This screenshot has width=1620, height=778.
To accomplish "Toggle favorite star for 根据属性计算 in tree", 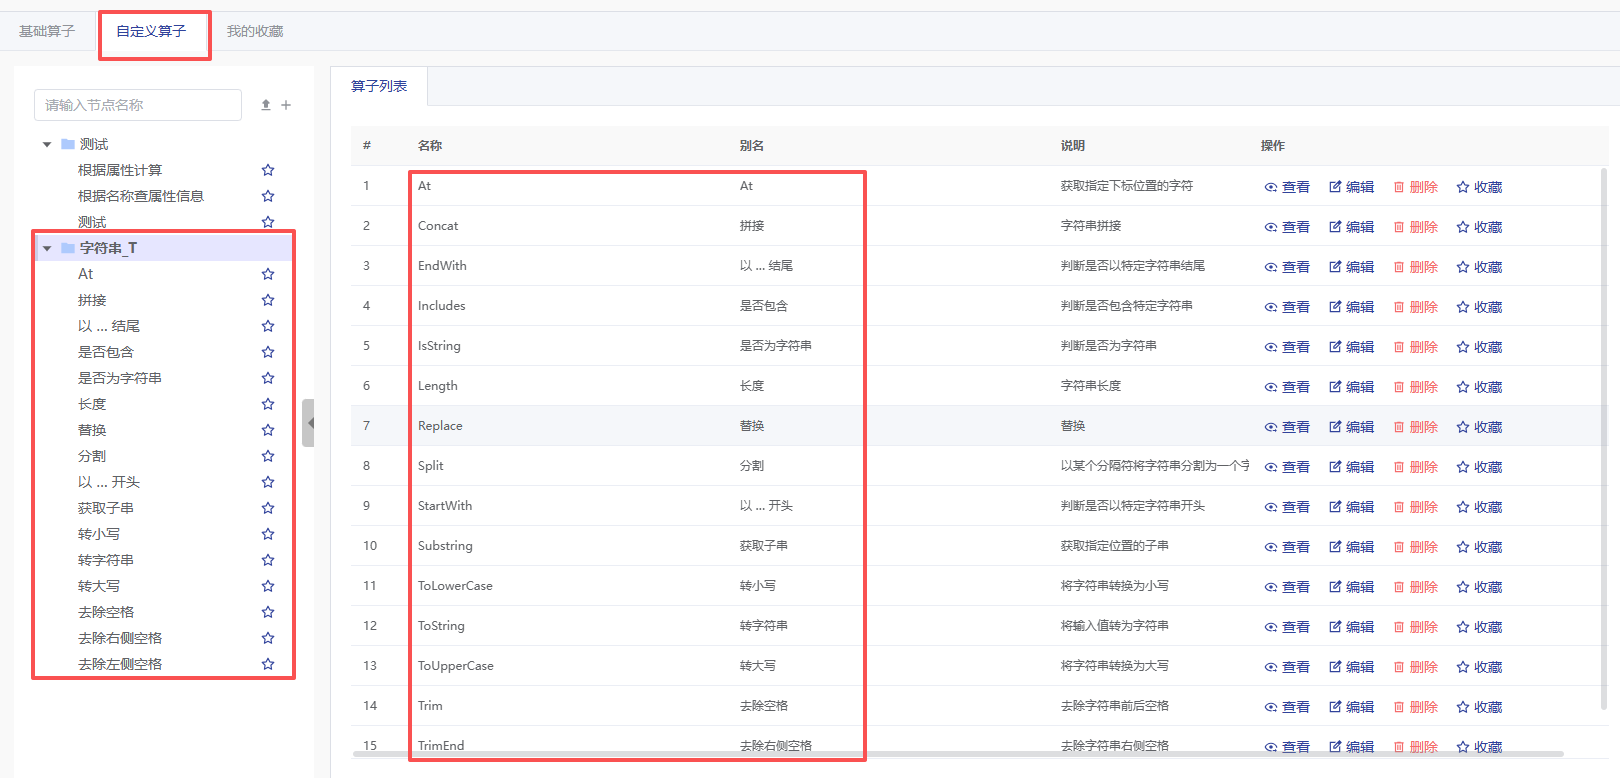I will tap(268, 170).
